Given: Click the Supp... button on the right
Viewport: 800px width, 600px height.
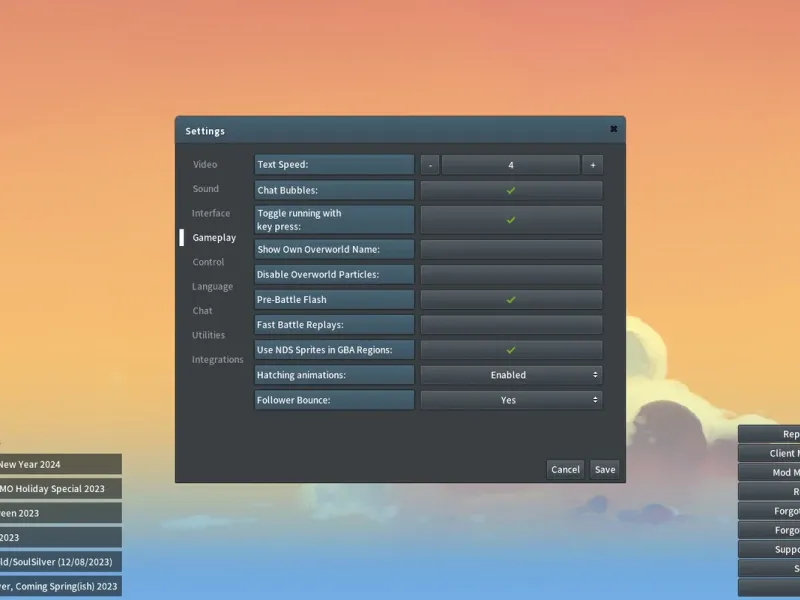Looking at the screenshot, I should tap(769, 549).
